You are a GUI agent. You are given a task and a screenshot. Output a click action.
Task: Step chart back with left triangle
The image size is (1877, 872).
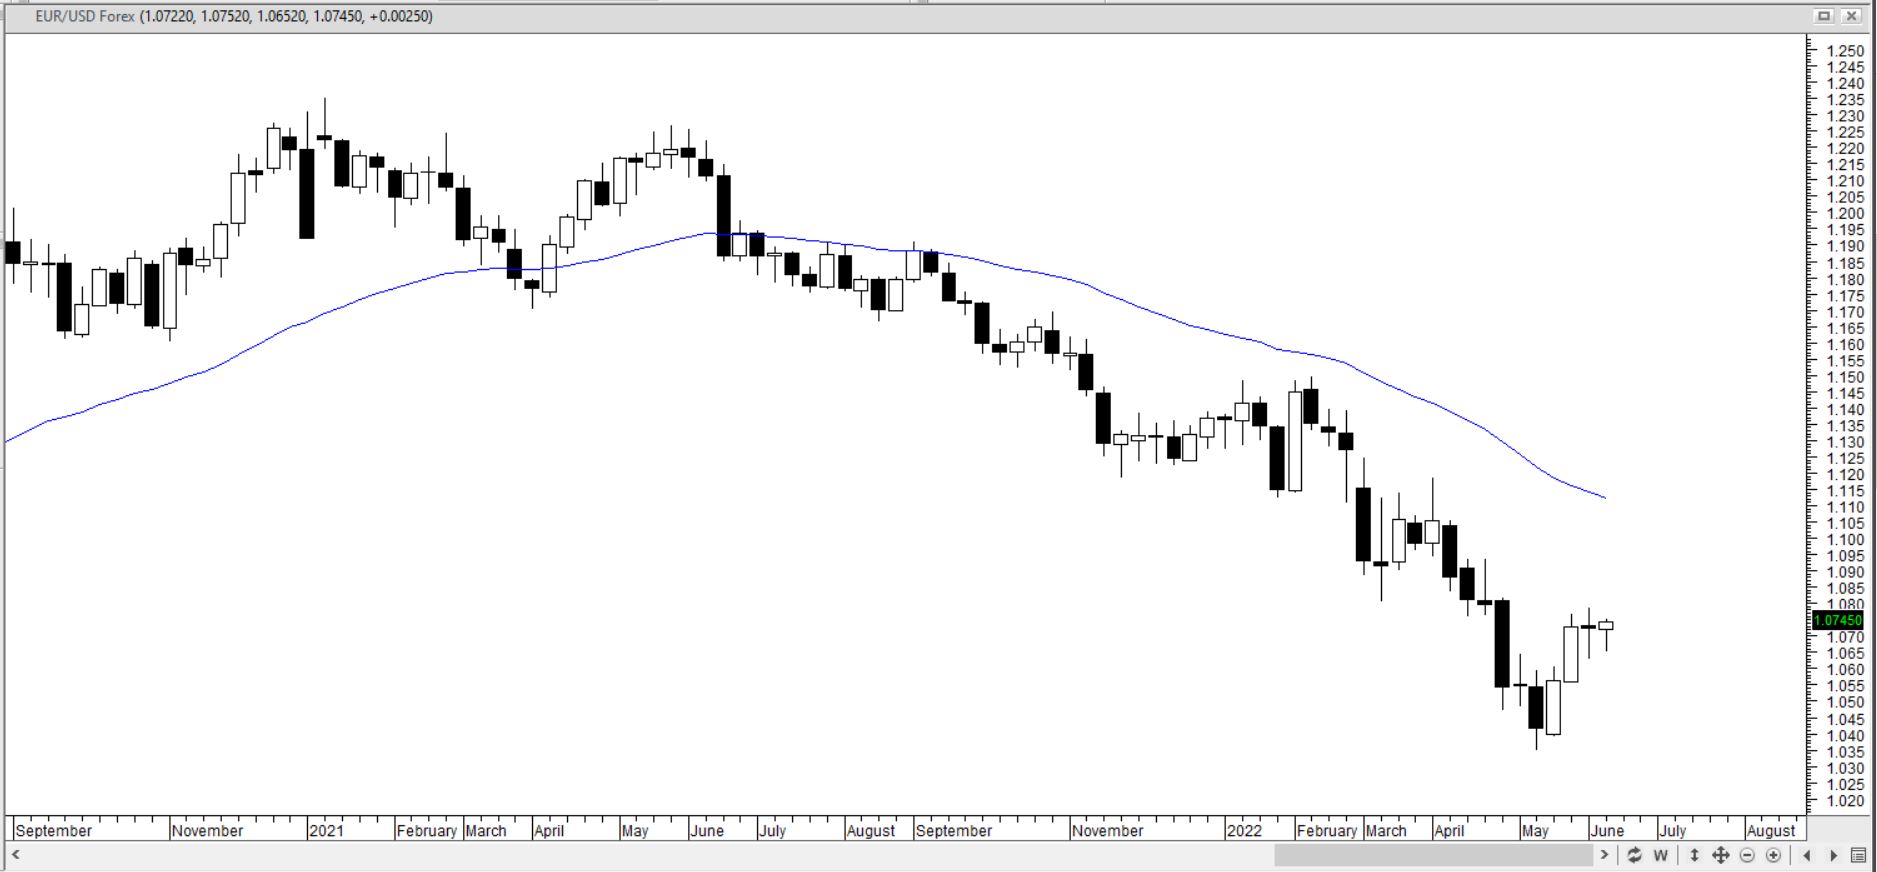[x=1807, y=855]
